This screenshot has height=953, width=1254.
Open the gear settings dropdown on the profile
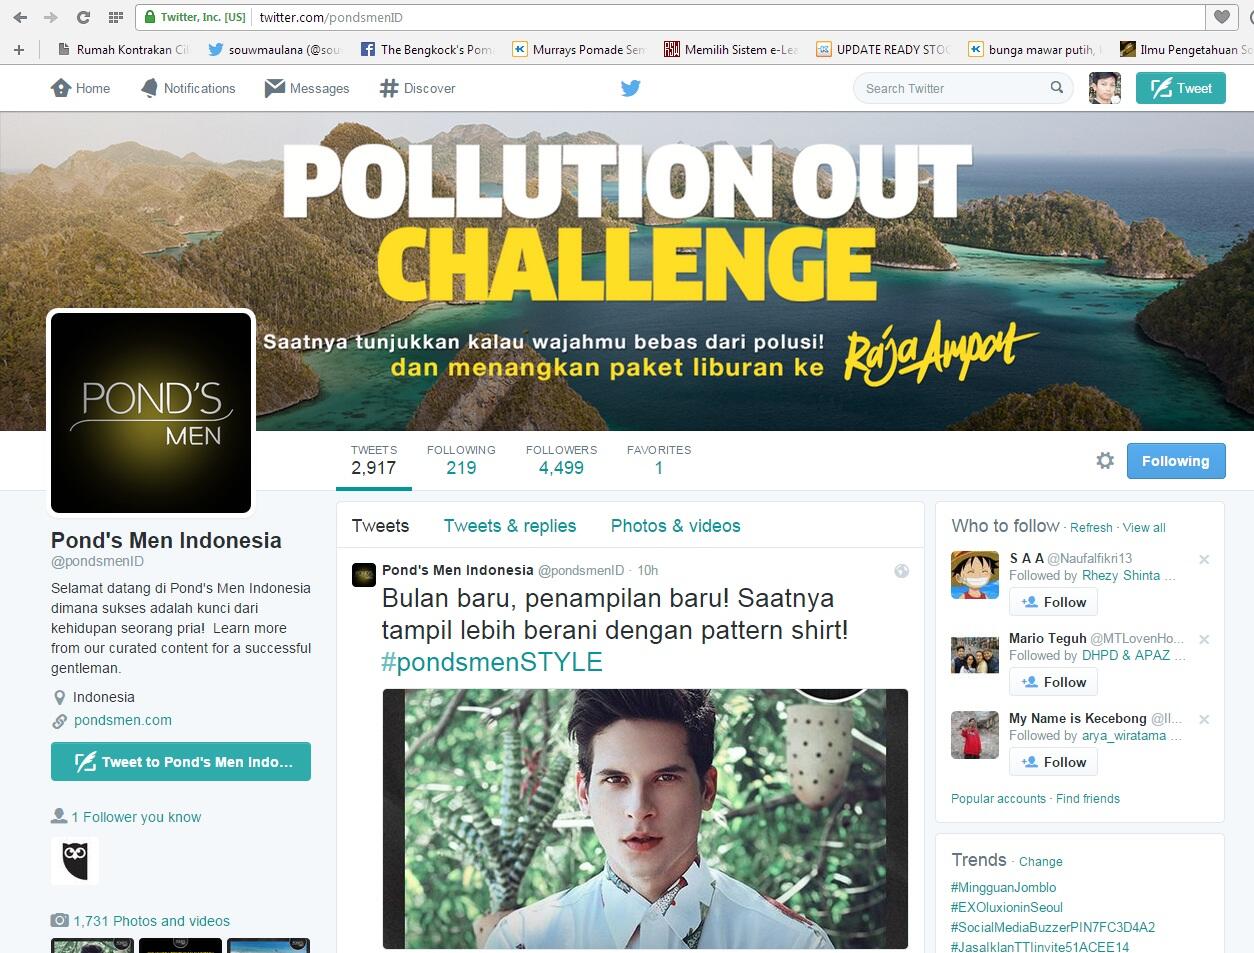1105,460
